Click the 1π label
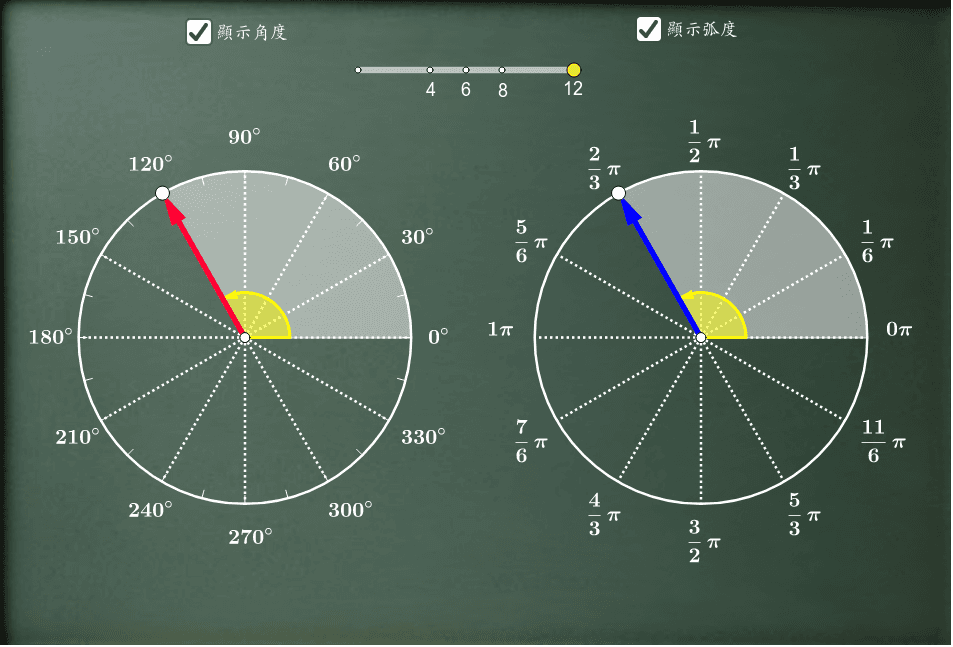 [x=500, y=329]
